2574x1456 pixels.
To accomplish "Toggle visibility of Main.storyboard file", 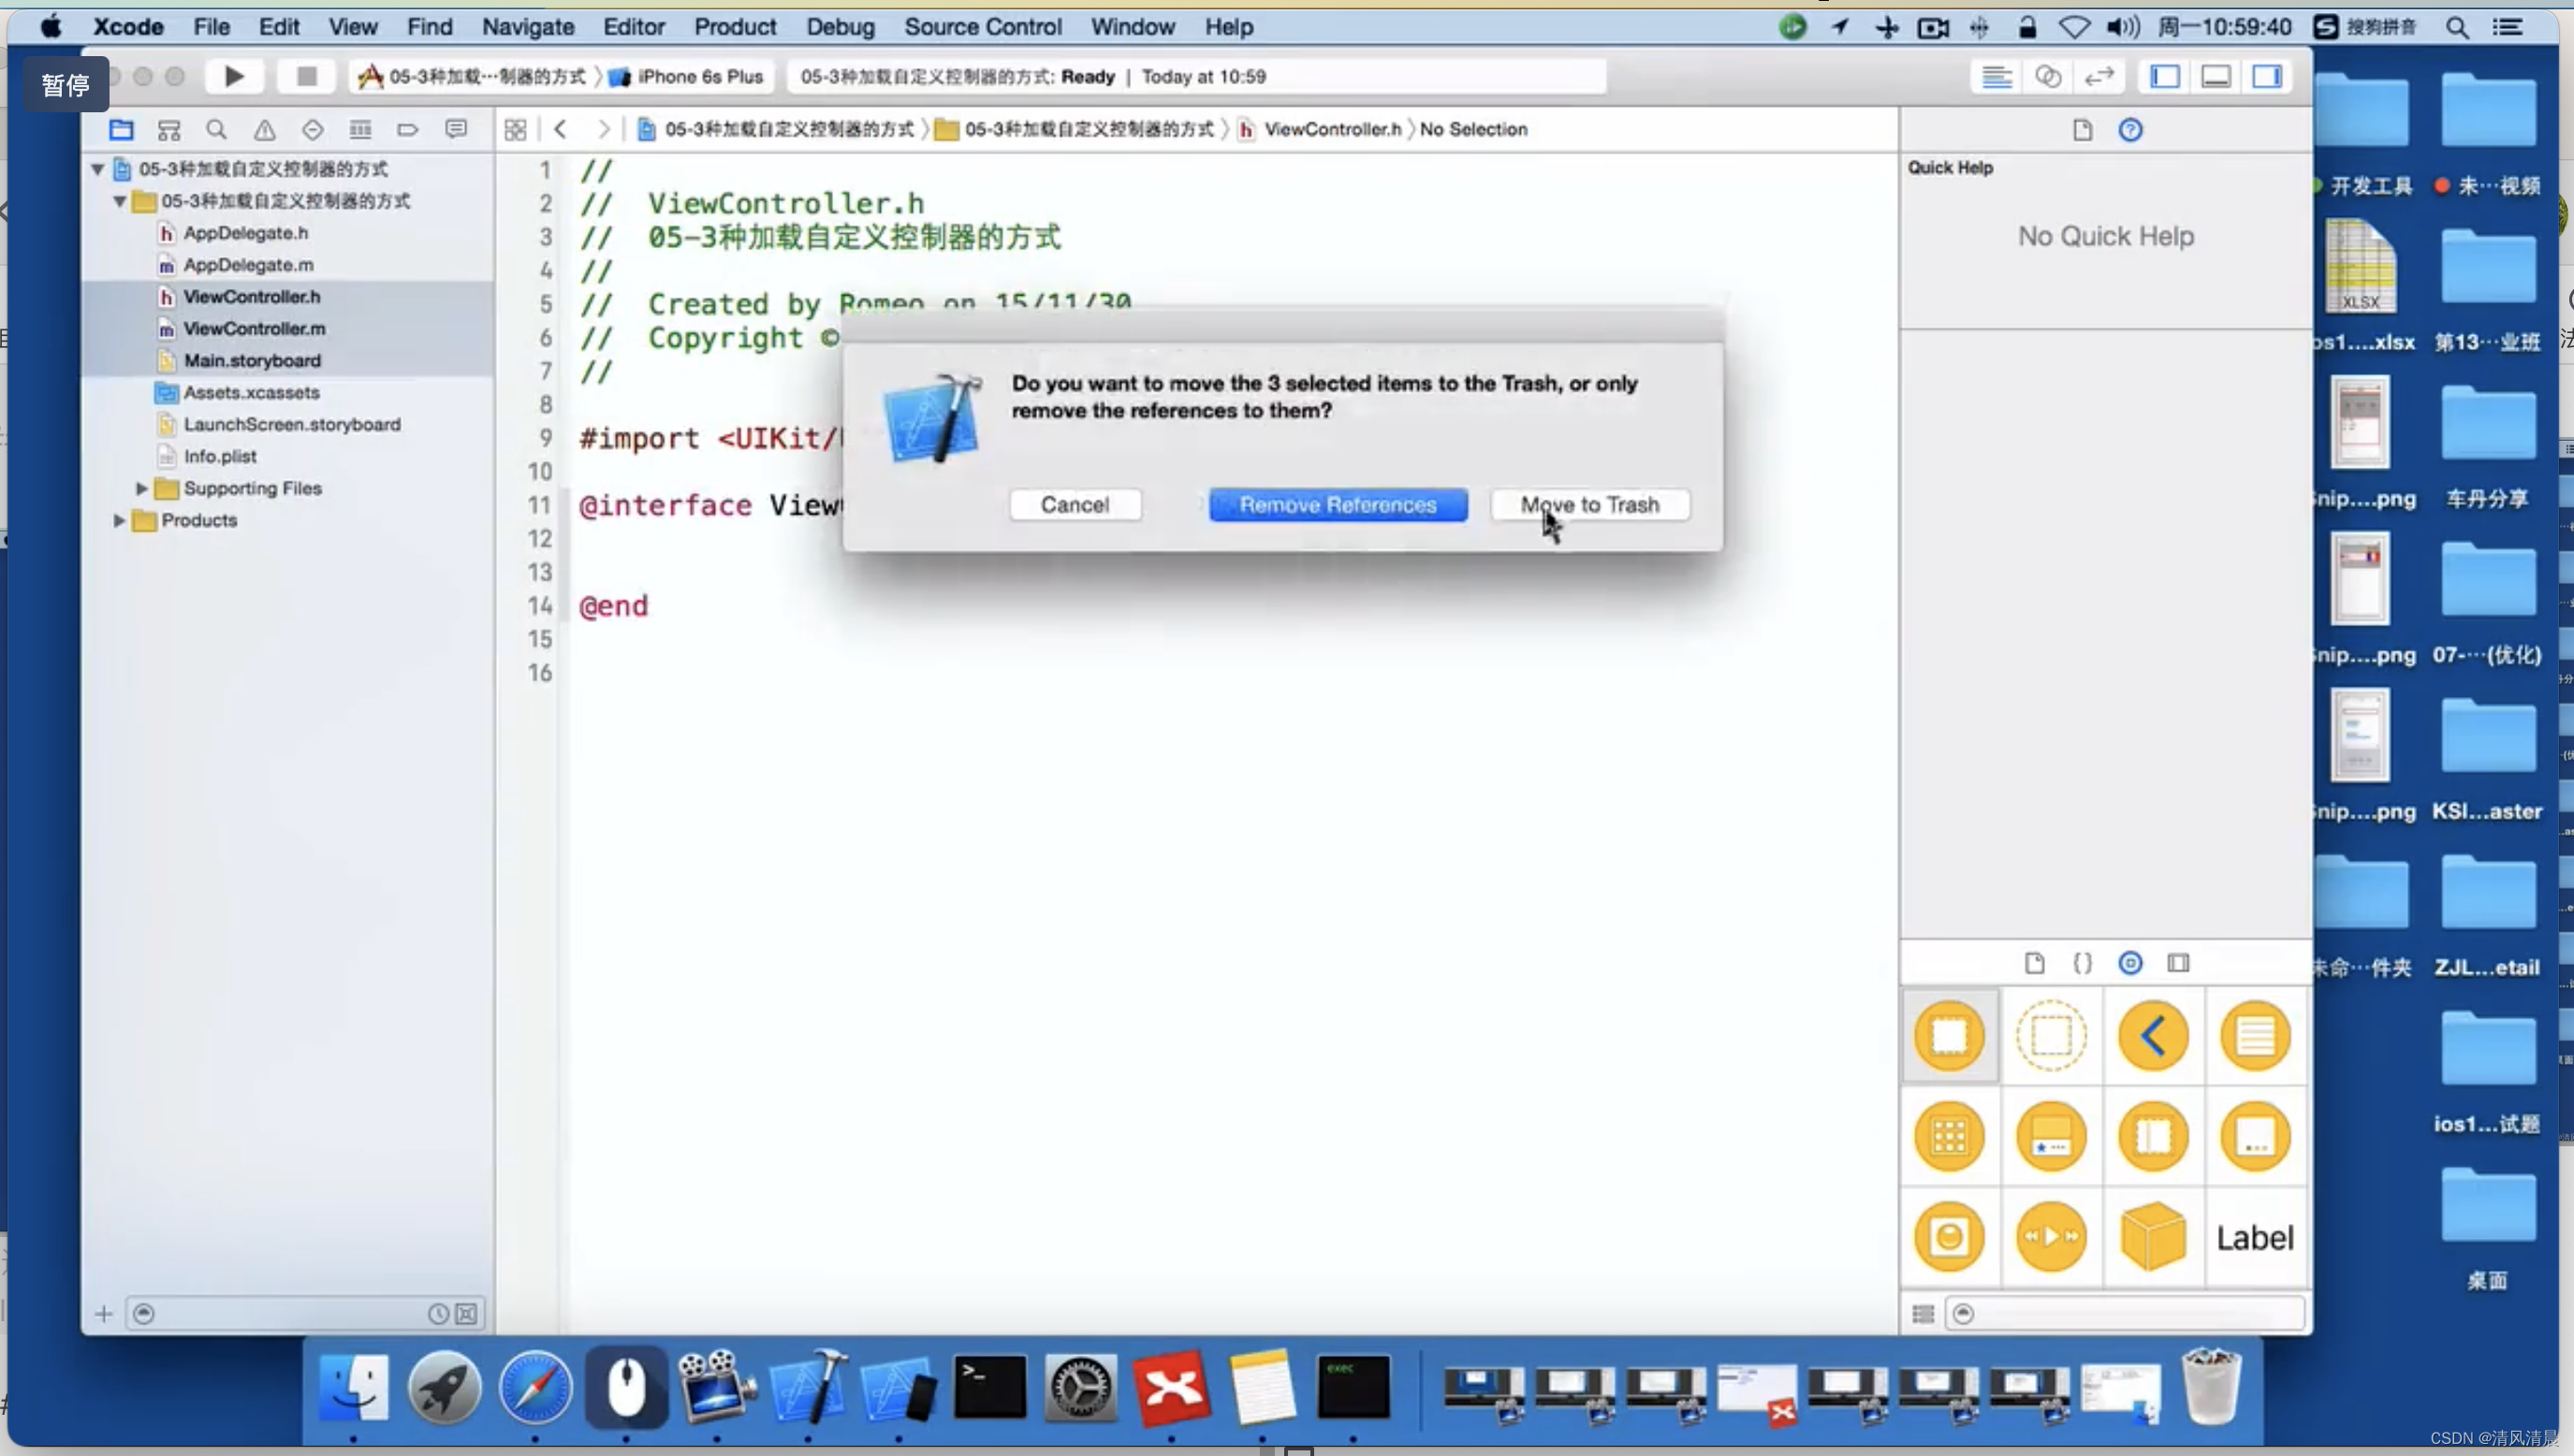I will click(x=251, y=358).
